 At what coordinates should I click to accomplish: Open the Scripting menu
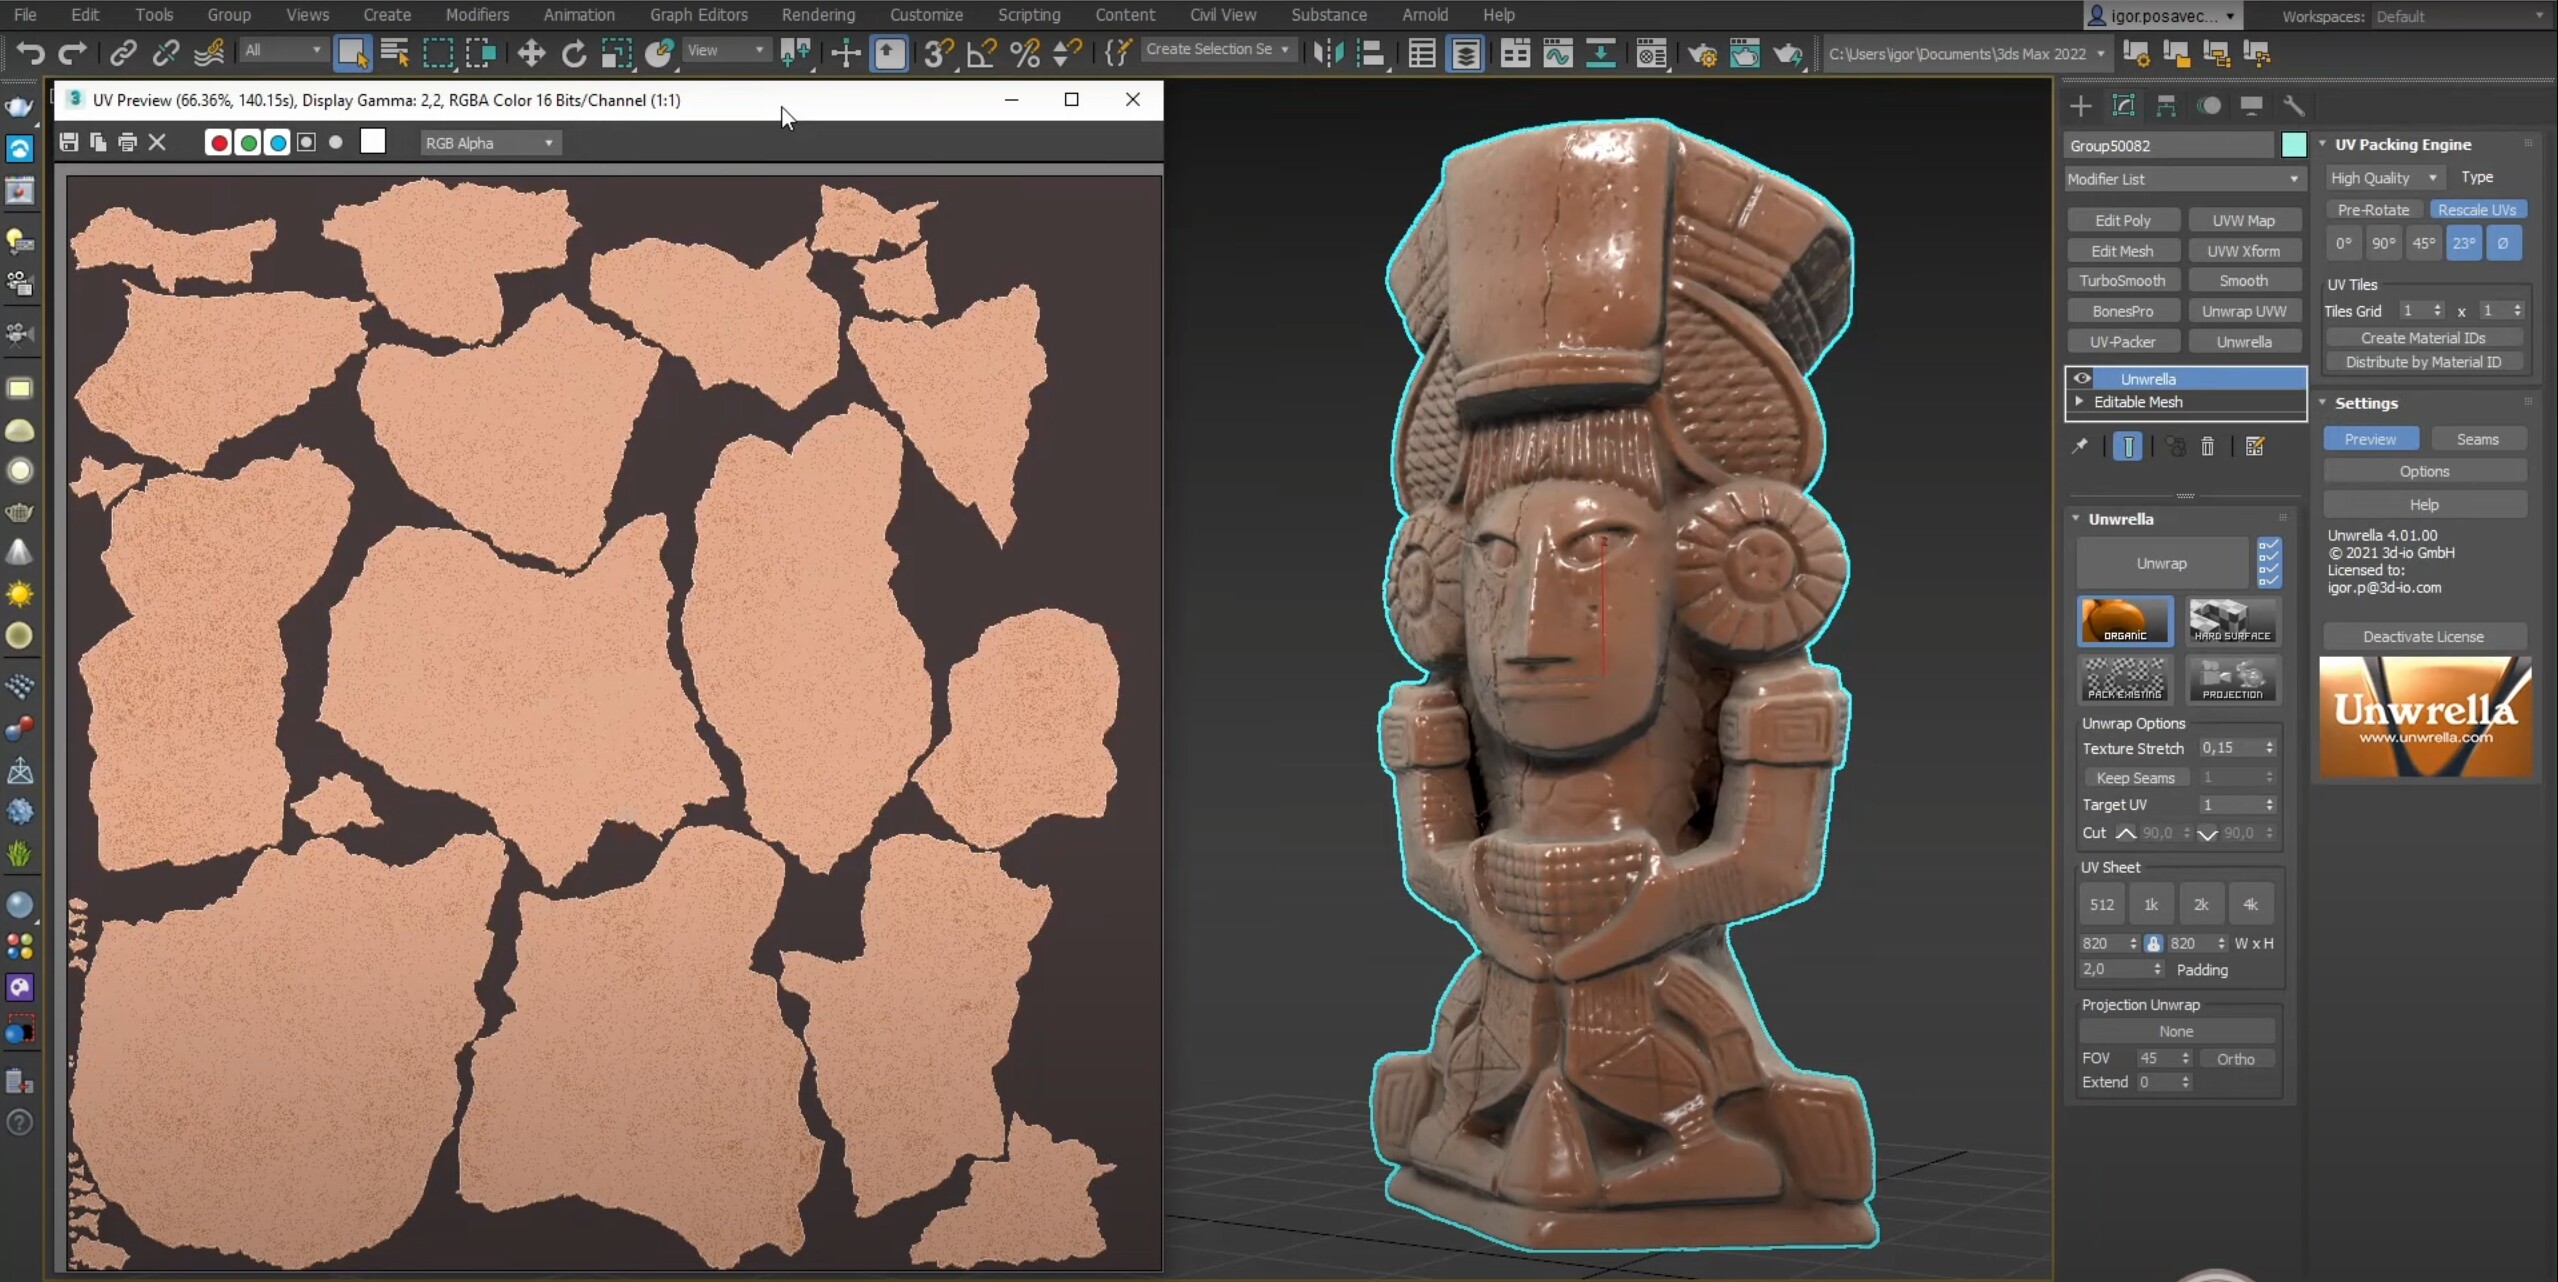pyautogui.click(x=1028, y=14)
